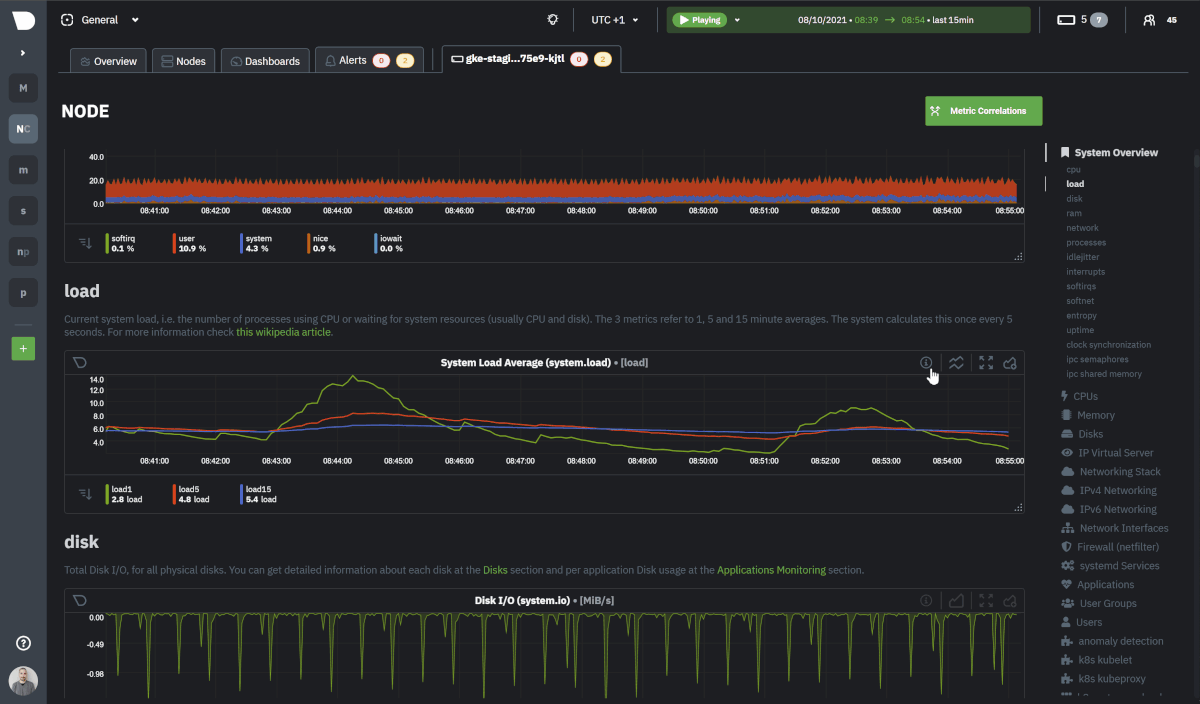Open help via the question mark icon

[x=23, y=643]
